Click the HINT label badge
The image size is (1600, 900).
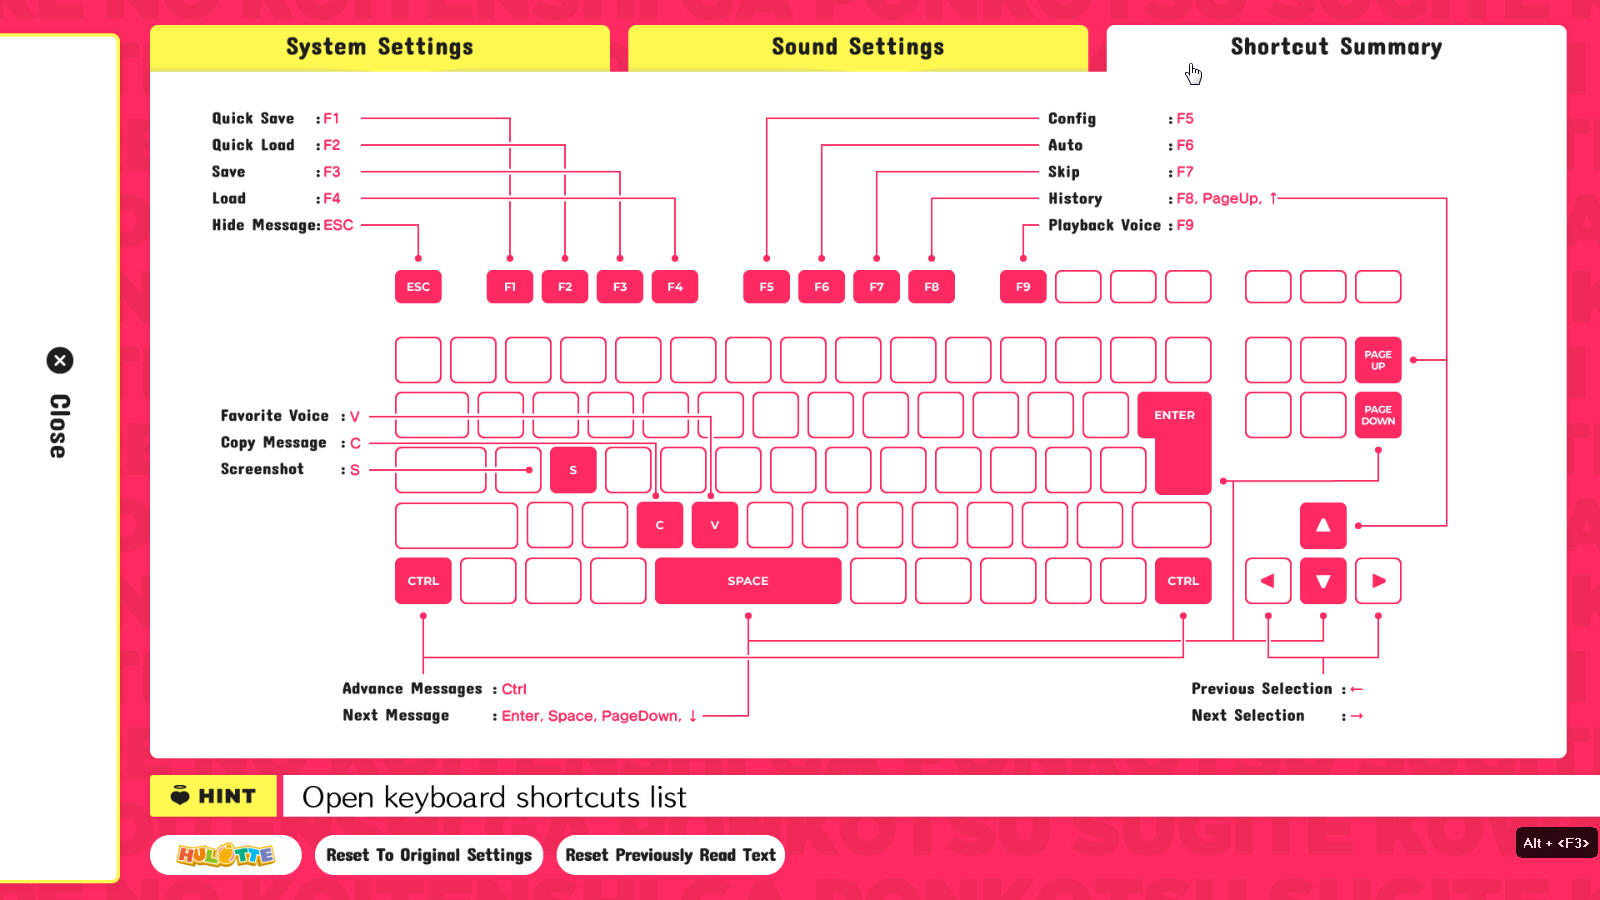tap(214, 796)
